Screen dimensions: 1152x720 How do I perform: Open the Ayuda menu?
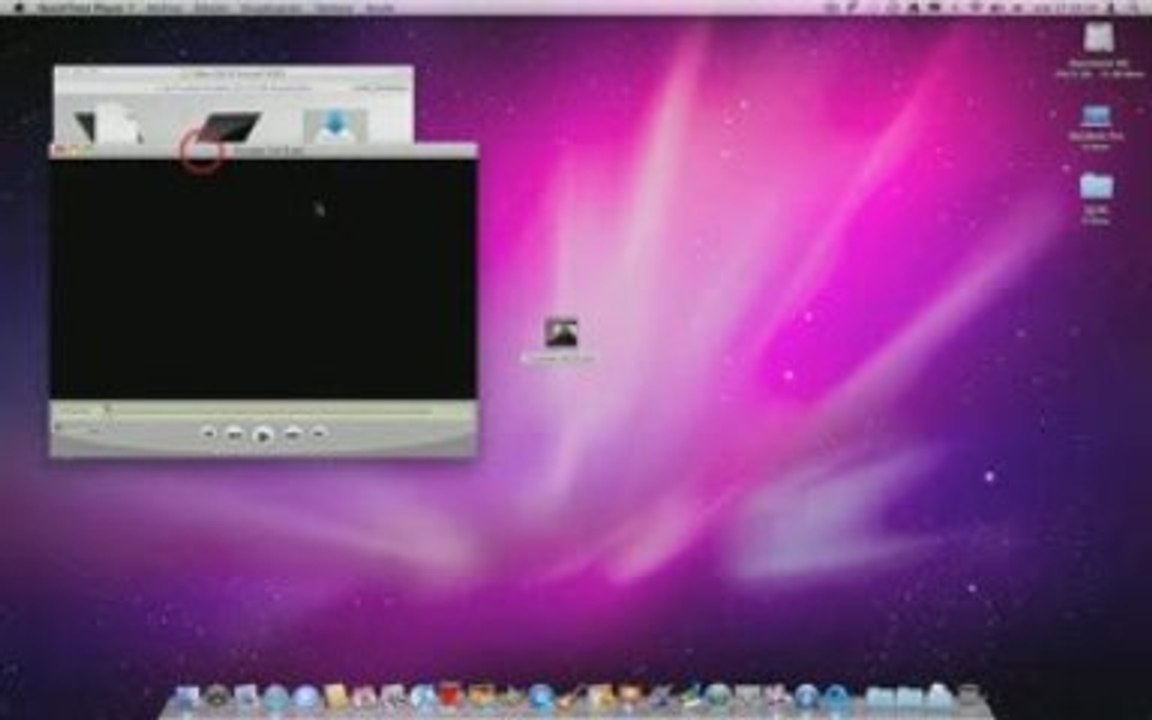coord(380,7)
